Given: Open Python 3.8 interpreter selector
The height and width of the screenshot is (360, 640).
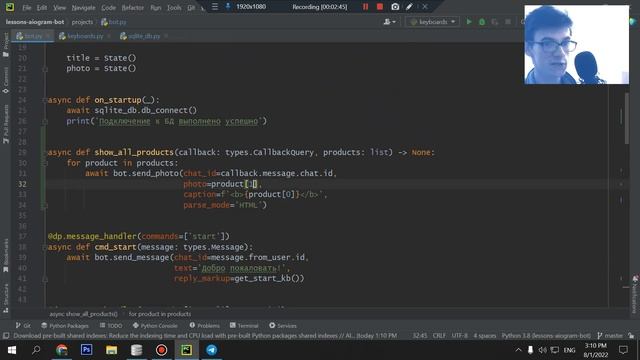Looking at the screenshot, I should [546, 336].
